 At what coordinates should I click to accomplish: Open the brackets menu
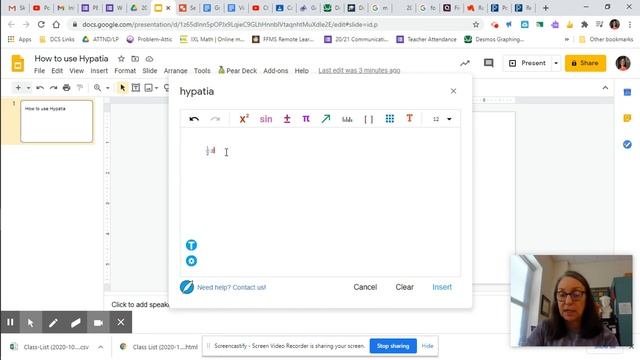coord(369,119)
